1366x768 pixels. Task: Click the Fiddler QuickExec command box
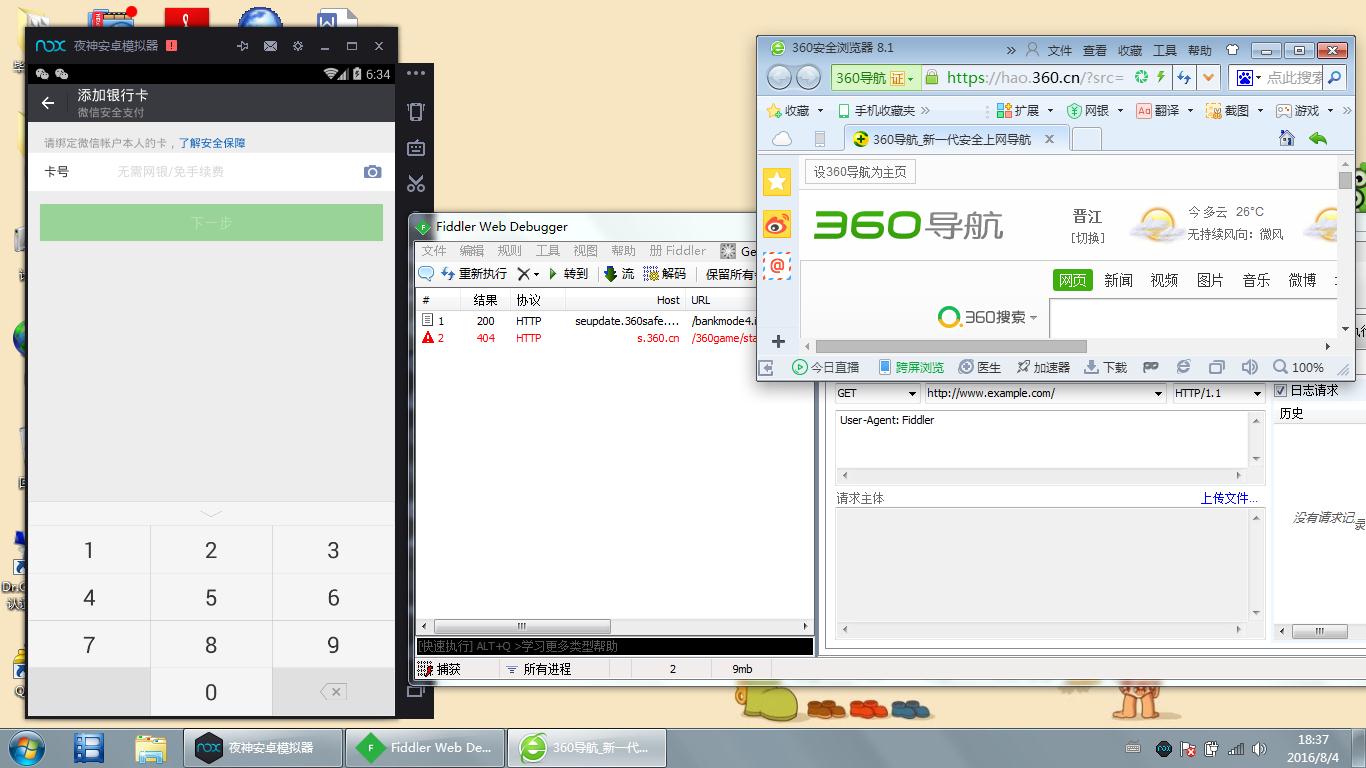pyautogui.click(x=614, y=646)
